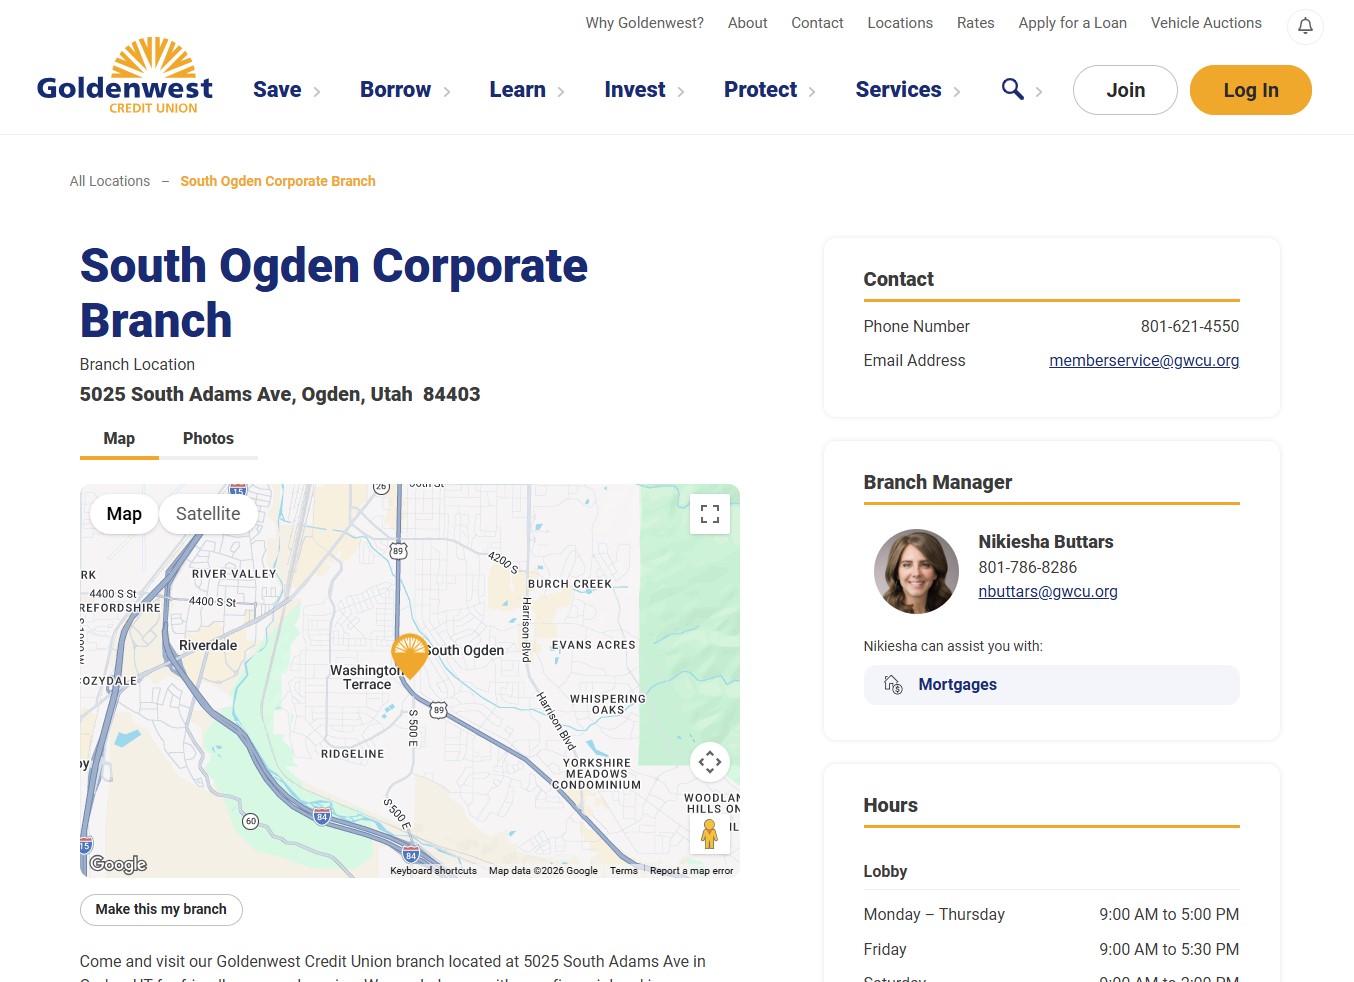Click the notification bell icon
The height and width of the screenshot is (982, 1354).
(x=1305, y=26)
